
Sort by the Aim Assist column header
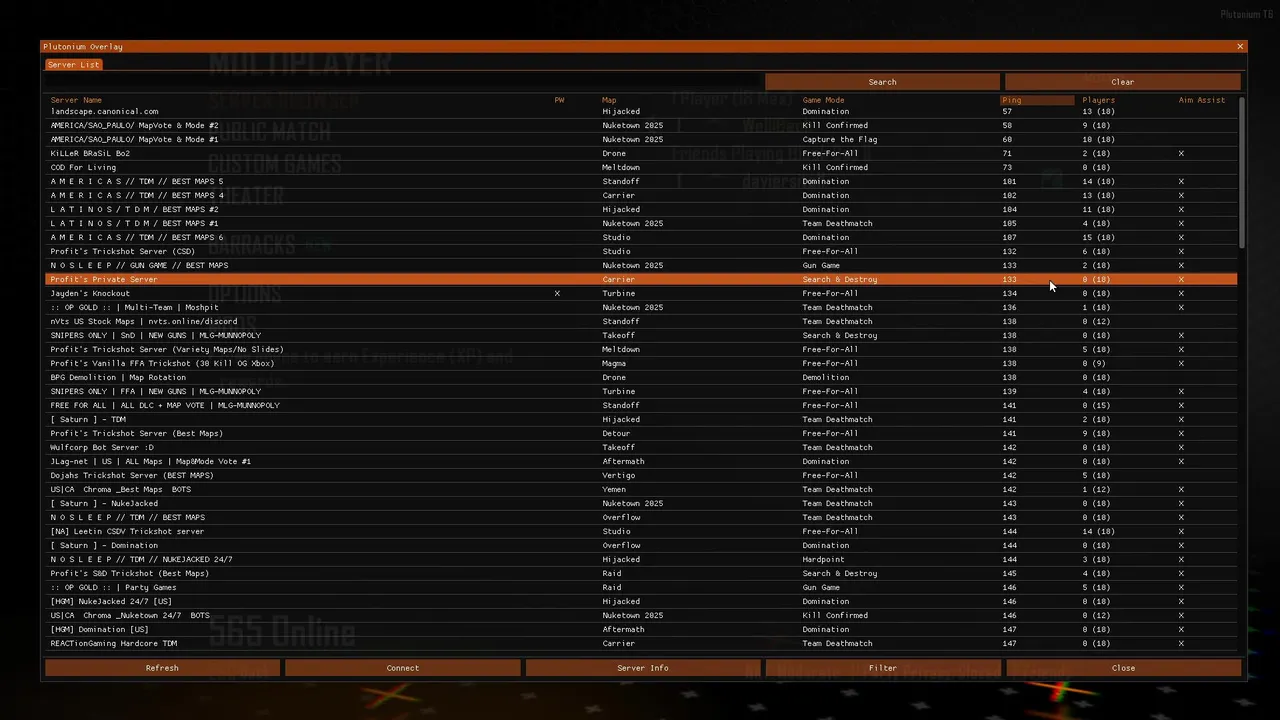1201,100
